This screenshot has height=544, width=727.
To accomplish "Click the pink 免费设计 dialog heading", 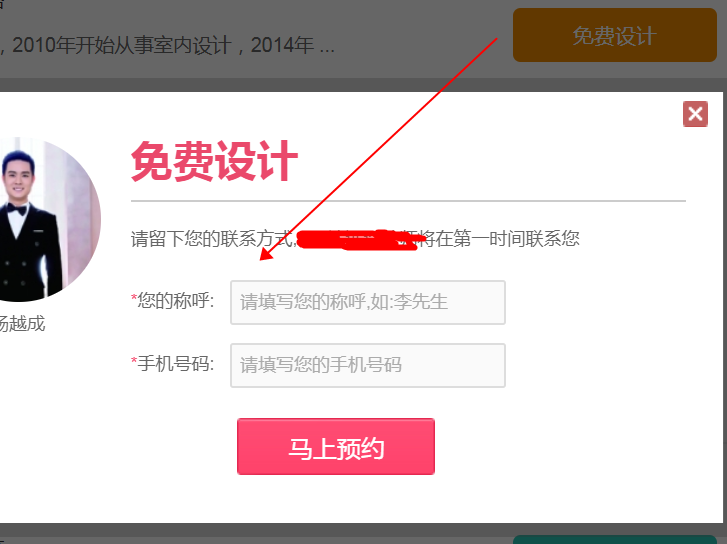I will coord(214,161).
